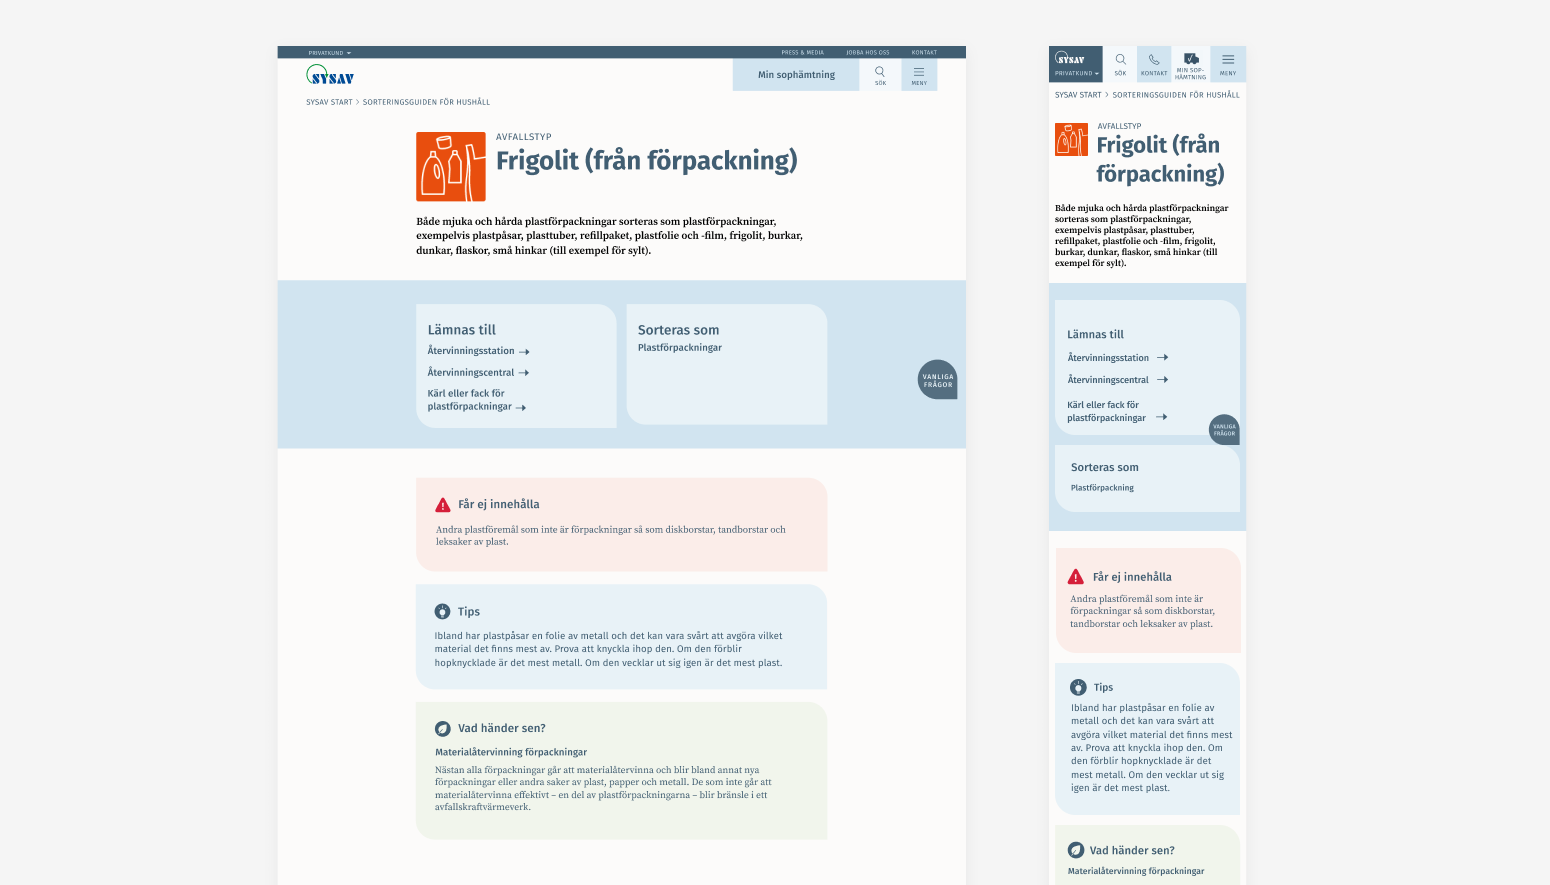Click the search icon in the desktop header

point(880,74)
